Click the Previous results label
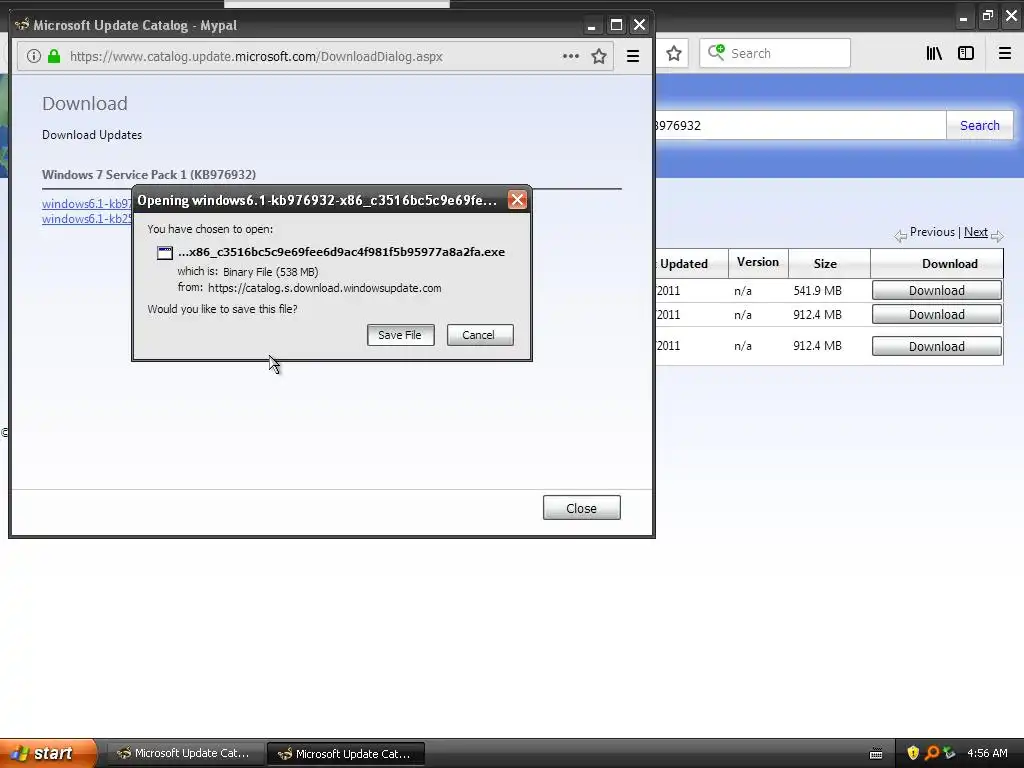 (932, 232)
